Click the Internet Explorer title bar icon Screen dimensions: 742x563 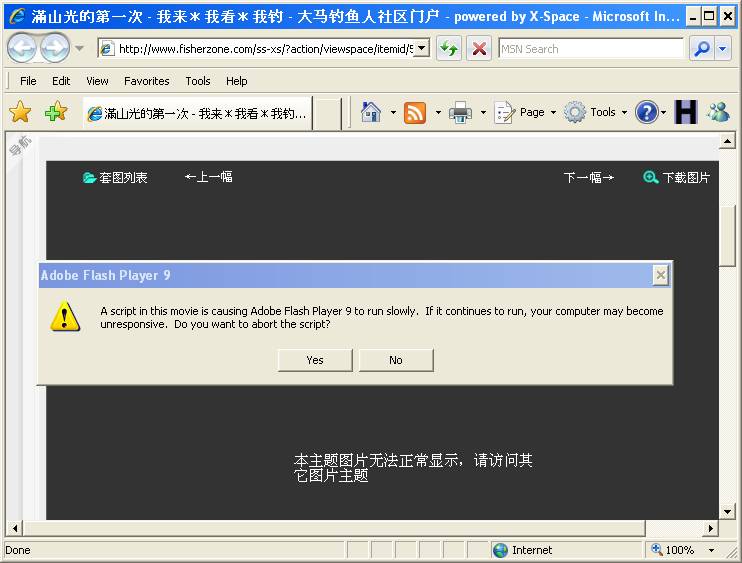point(17,16)
